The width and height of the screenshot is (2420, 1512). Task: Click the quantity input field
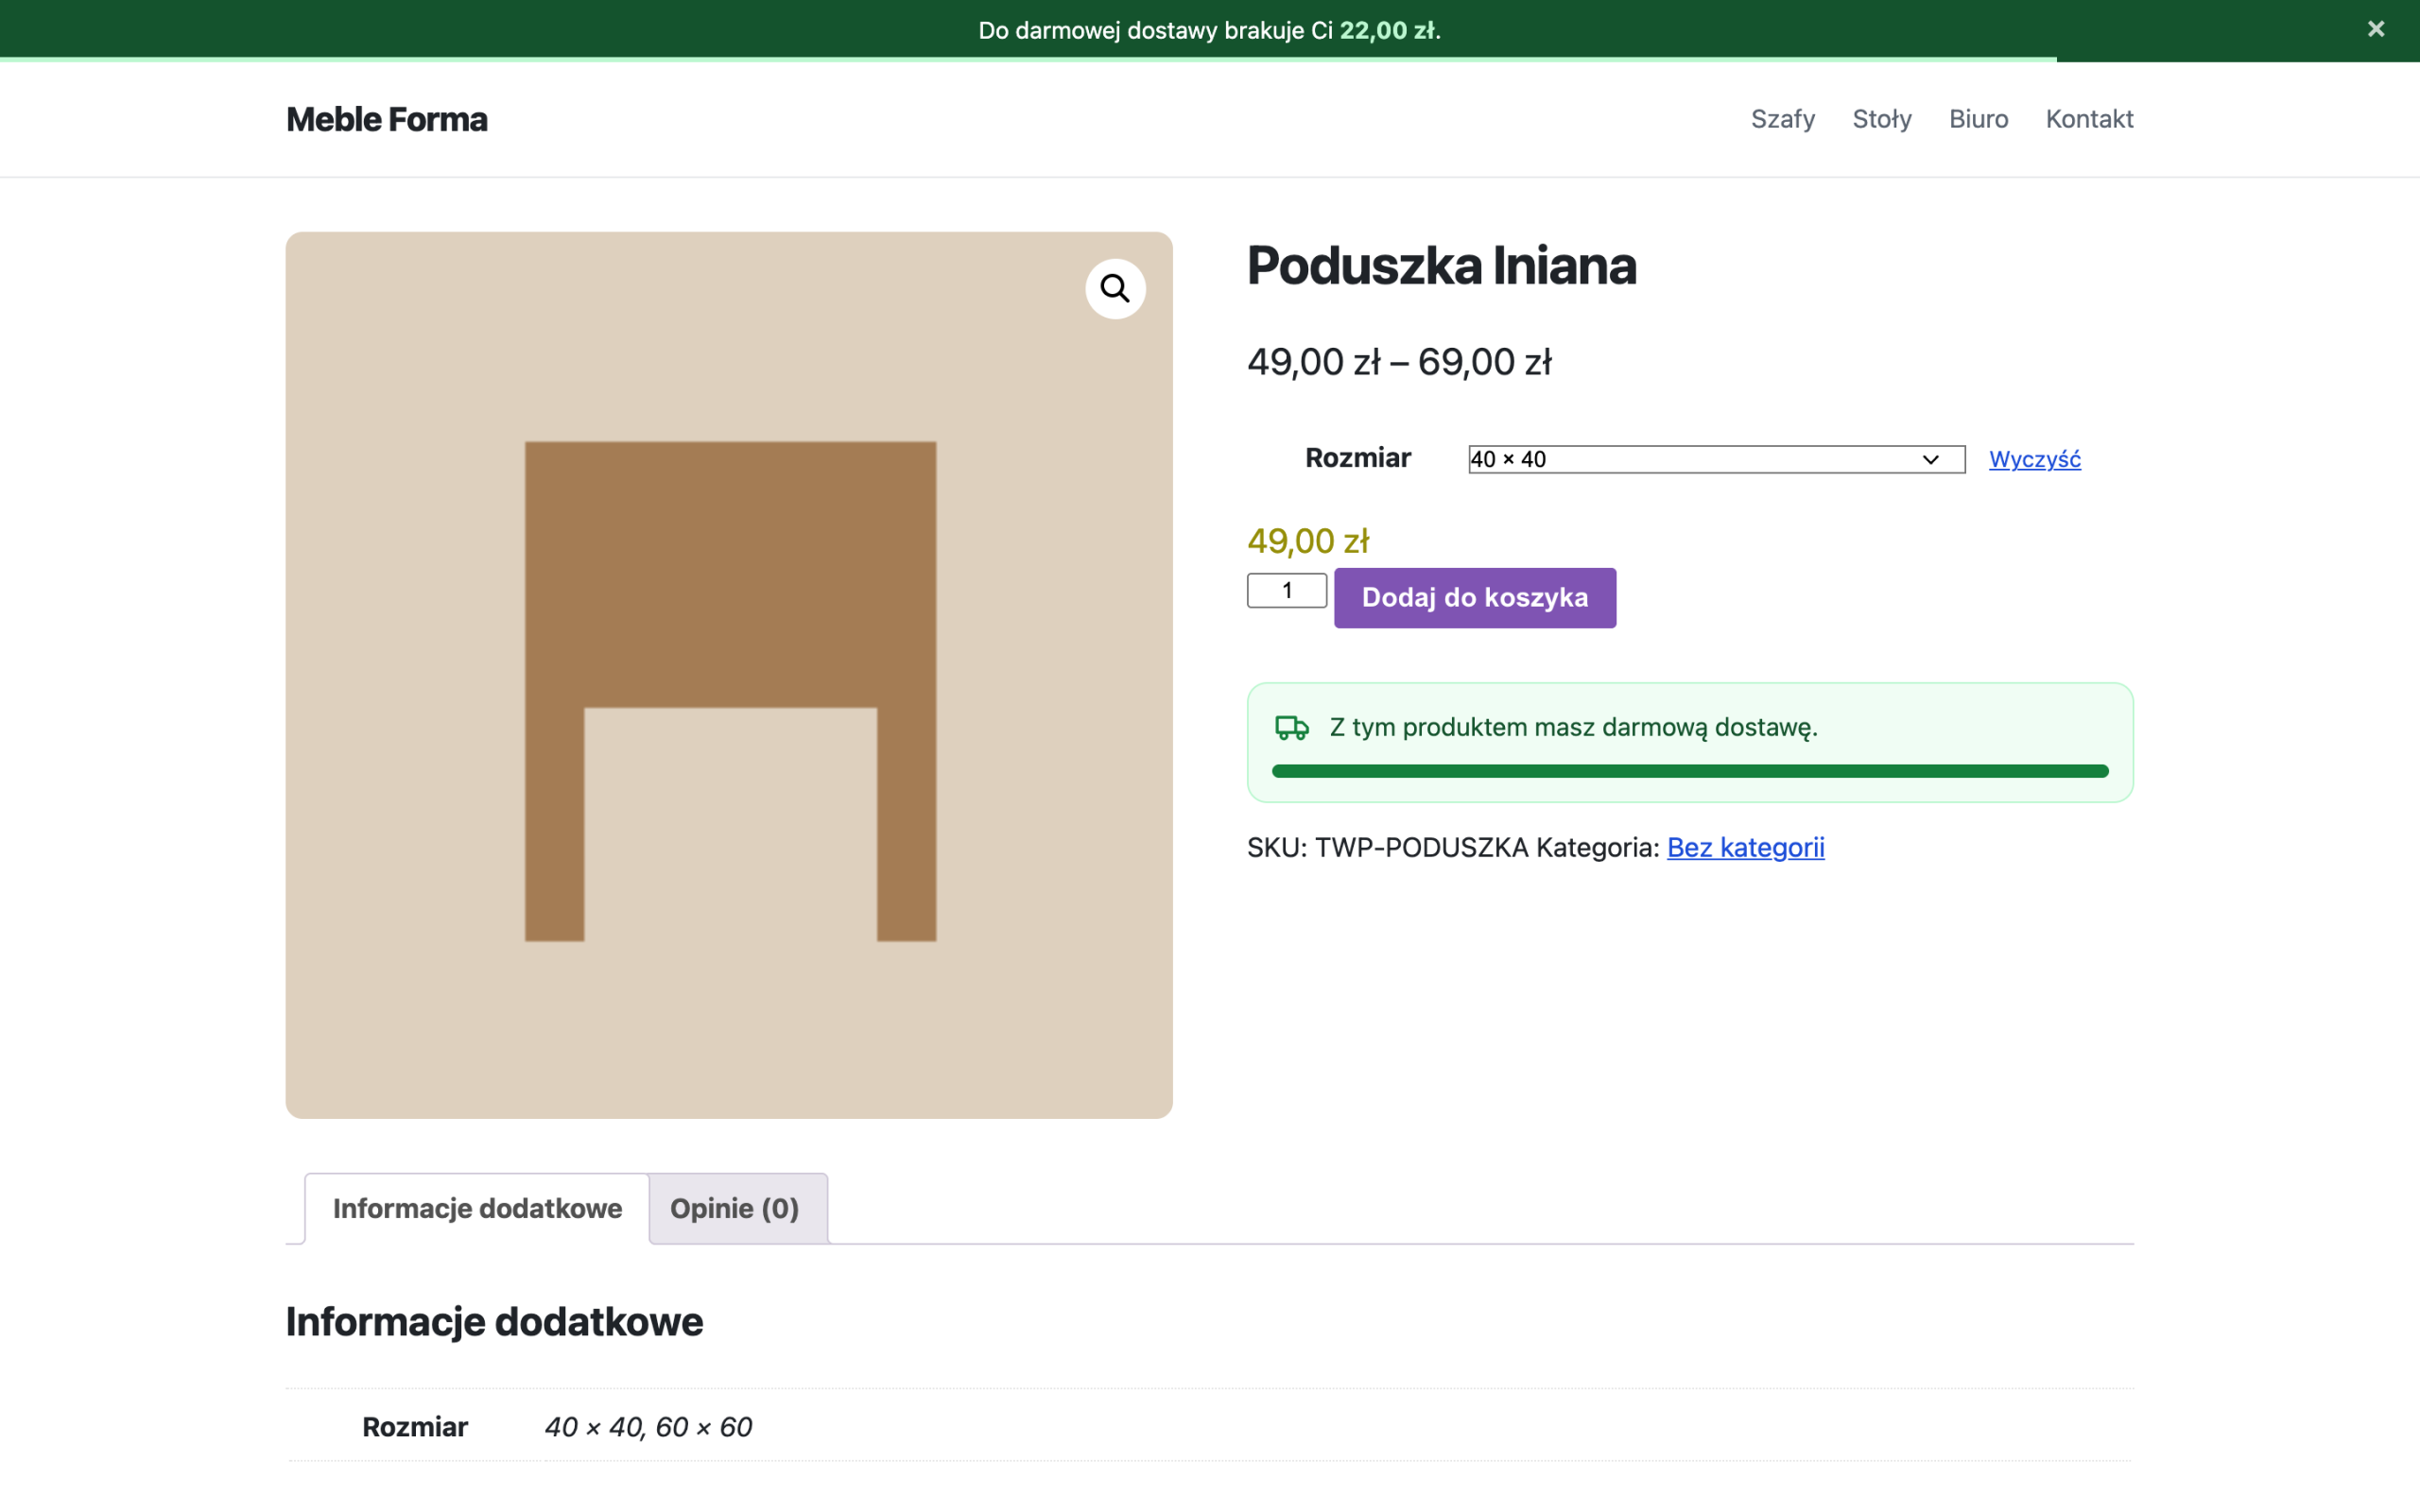1286,590
